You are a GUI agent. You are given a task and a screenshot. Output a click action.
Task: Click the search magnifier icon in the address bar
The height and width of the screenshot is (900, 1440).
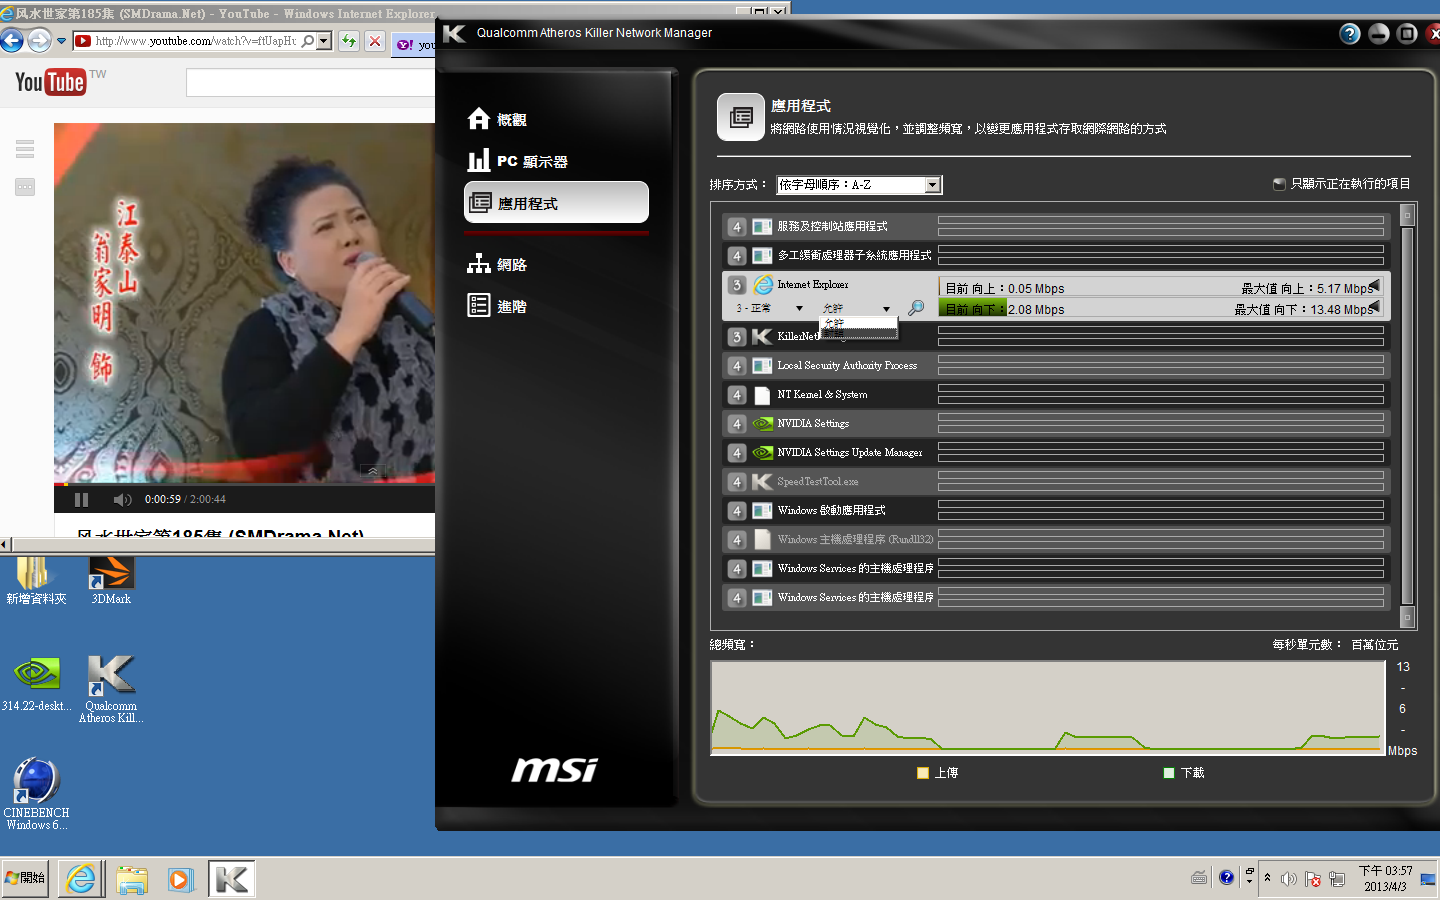[308, 41]
